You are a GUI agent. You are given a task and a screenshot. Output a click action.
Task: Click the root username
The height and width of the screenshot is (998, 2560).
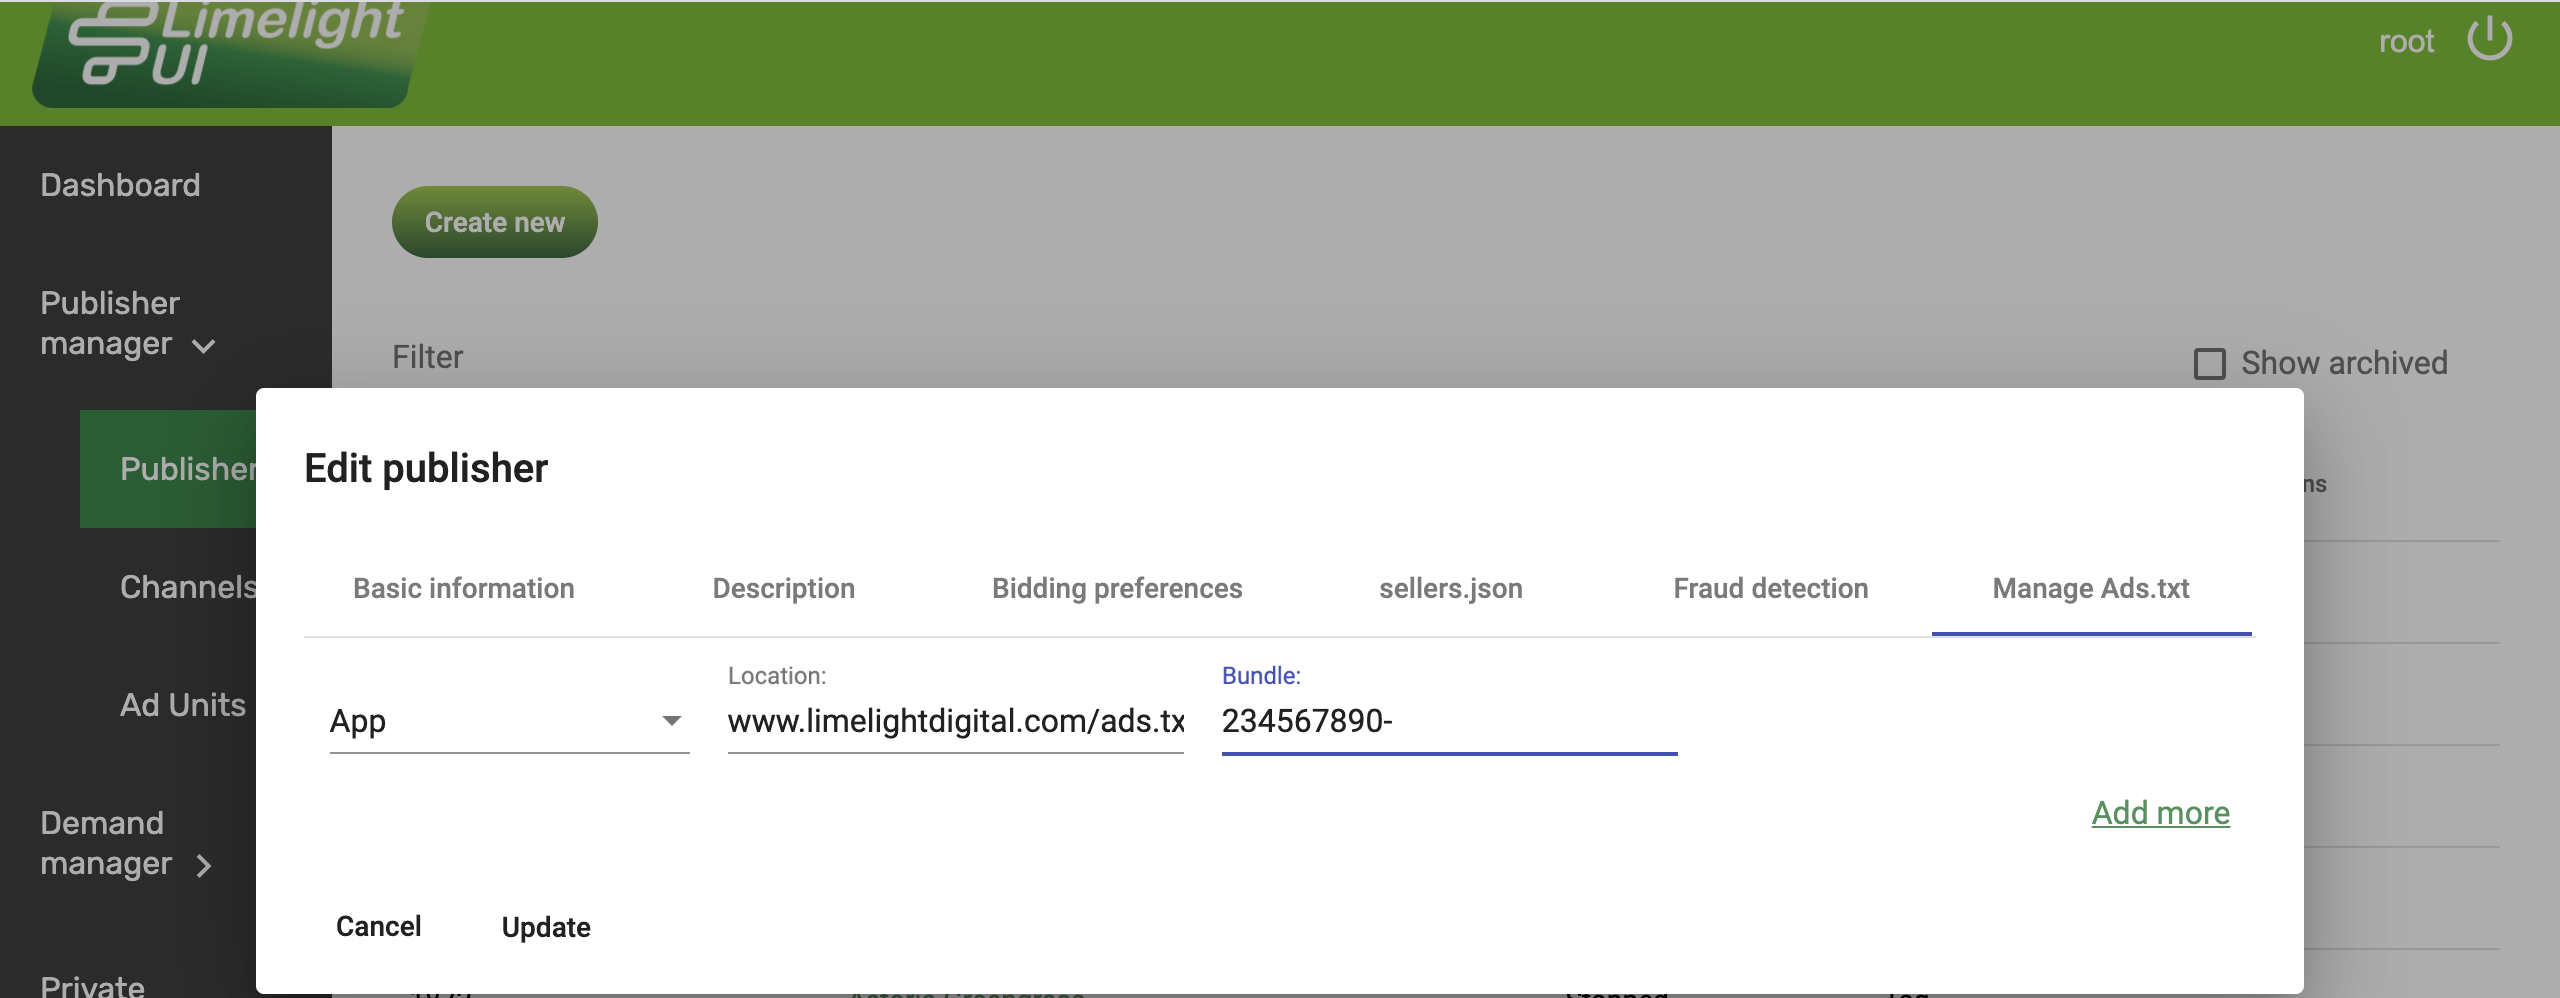pyautogui.click(x=2405, y=42)
